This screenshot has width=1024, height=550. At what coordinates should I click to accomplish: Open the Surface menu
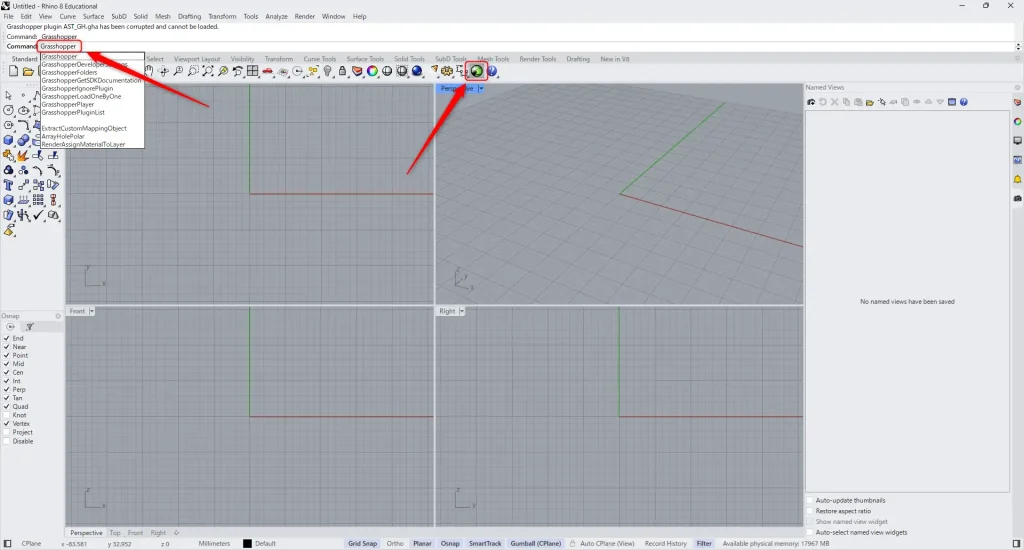coord(93,17)
